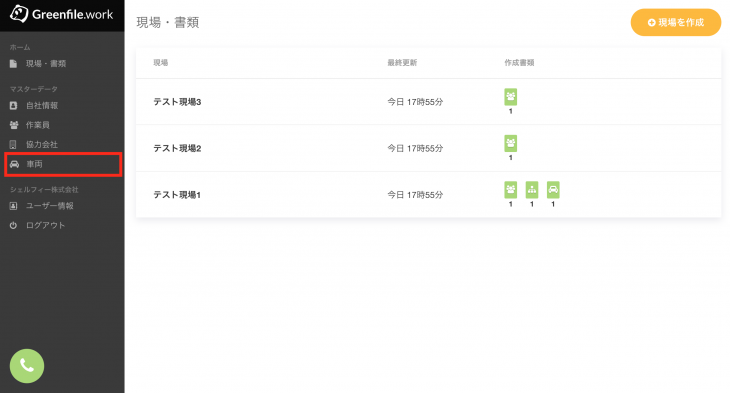
Task: Open the workers document icon for テスト現場2
Action: (x=511, y=143)
